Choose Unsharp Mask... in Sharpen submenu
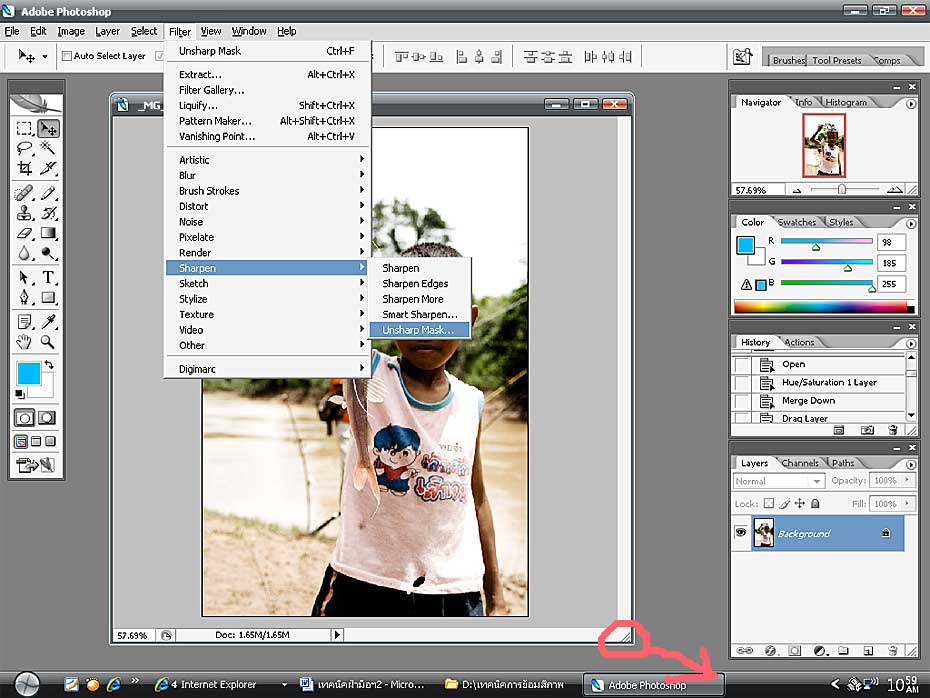 pos(419,330)
